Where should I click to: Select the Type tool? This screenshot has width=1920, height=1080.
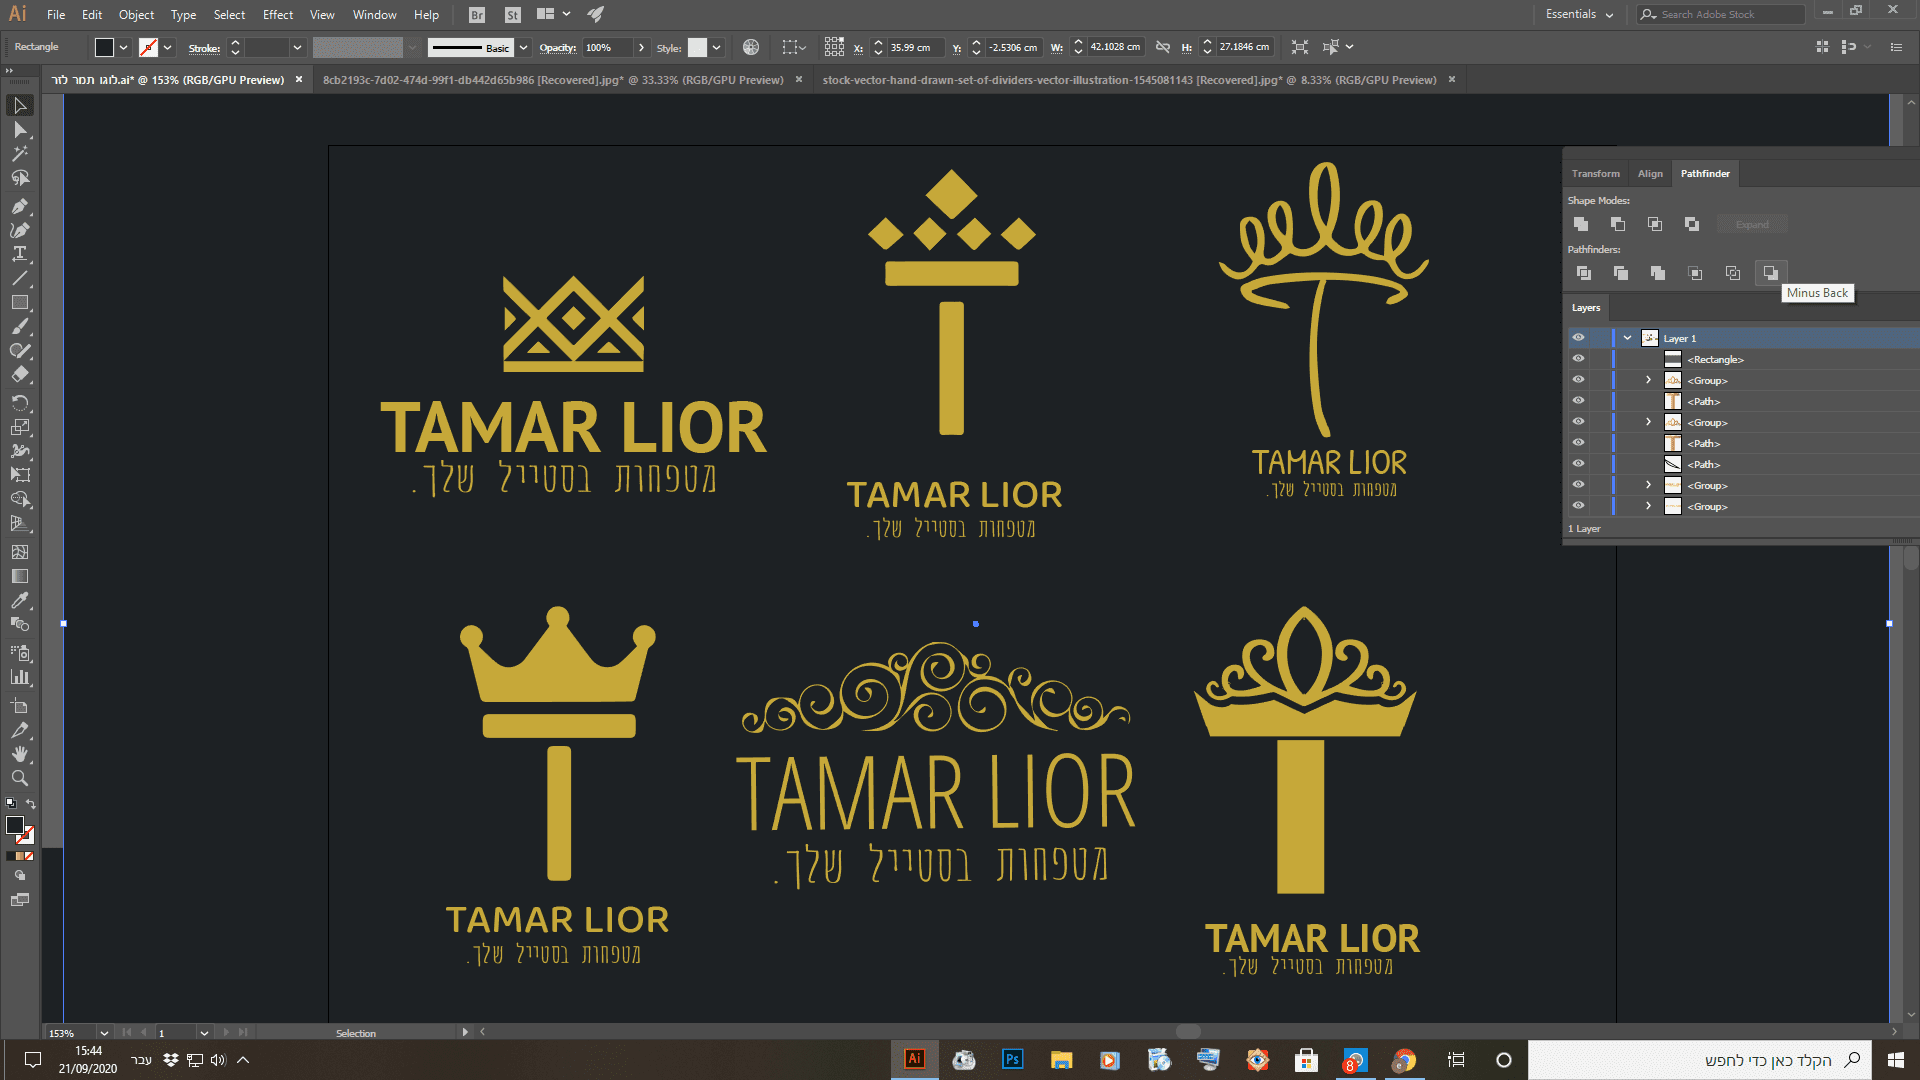(x=19, y=254)
